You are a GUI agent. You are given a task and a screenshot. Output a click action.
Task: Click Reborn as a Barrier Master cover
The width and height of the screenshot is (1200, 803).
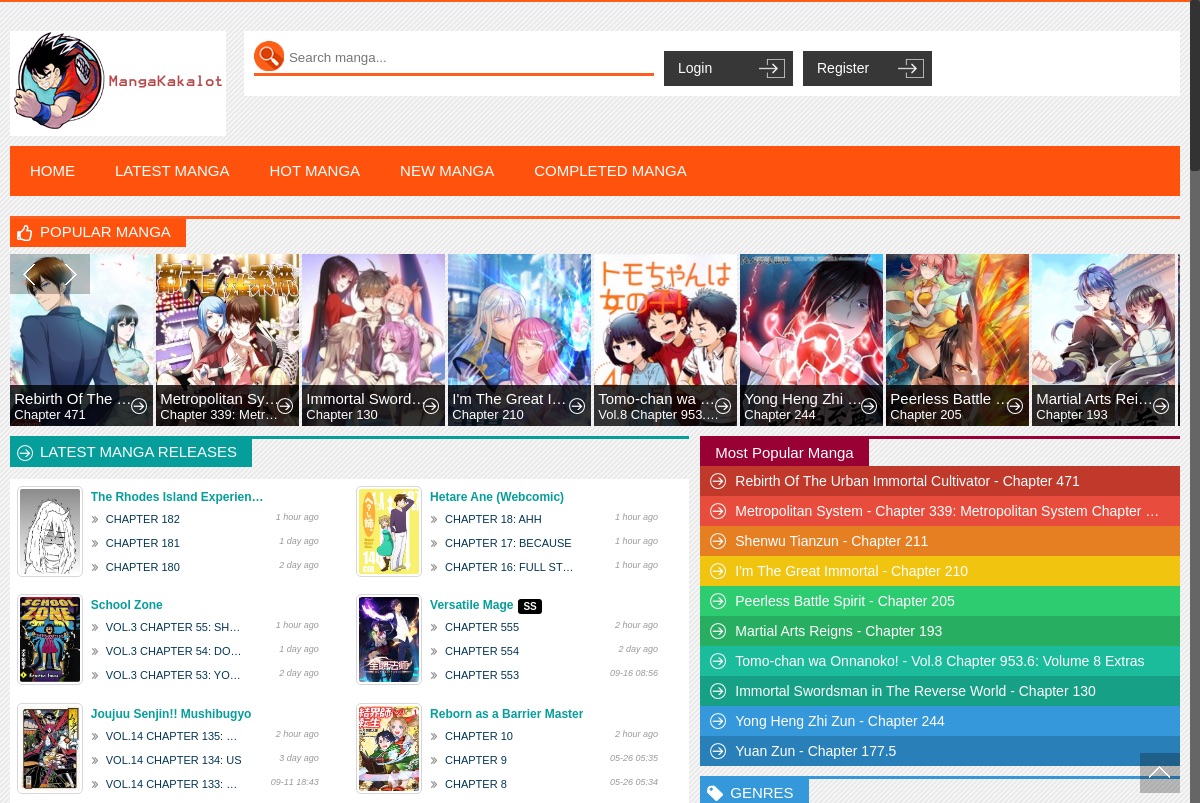[x=389, y=749]
